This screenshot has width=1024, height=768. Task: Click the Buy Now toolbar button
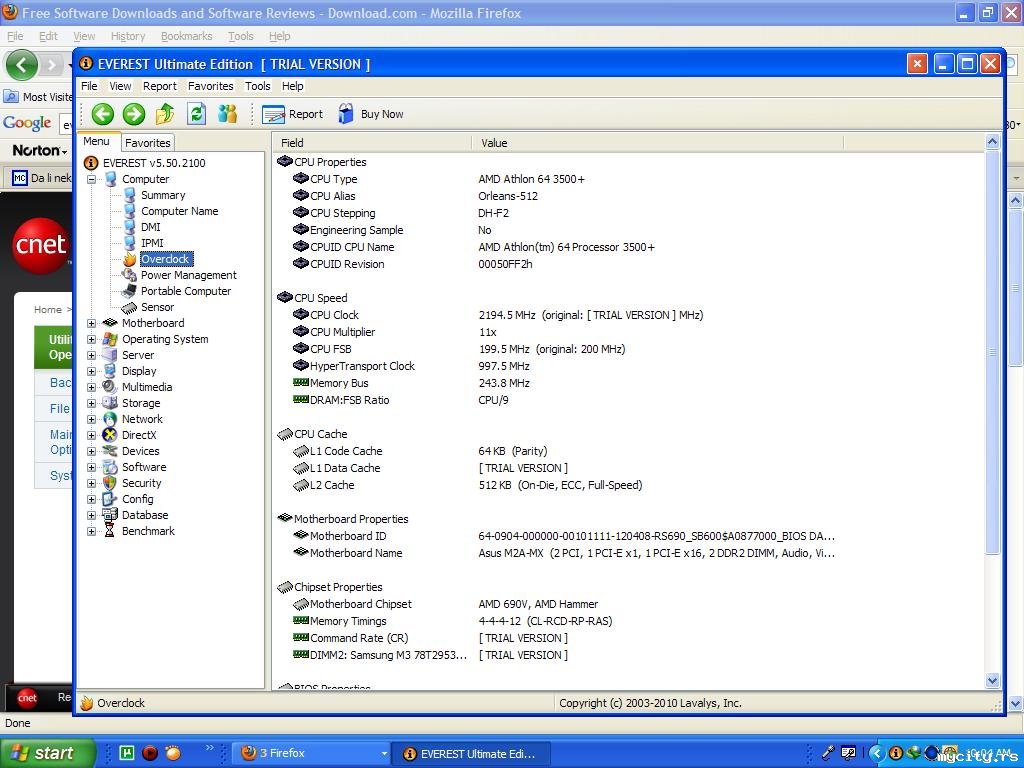pyautogui.click(x=371, y=114)
